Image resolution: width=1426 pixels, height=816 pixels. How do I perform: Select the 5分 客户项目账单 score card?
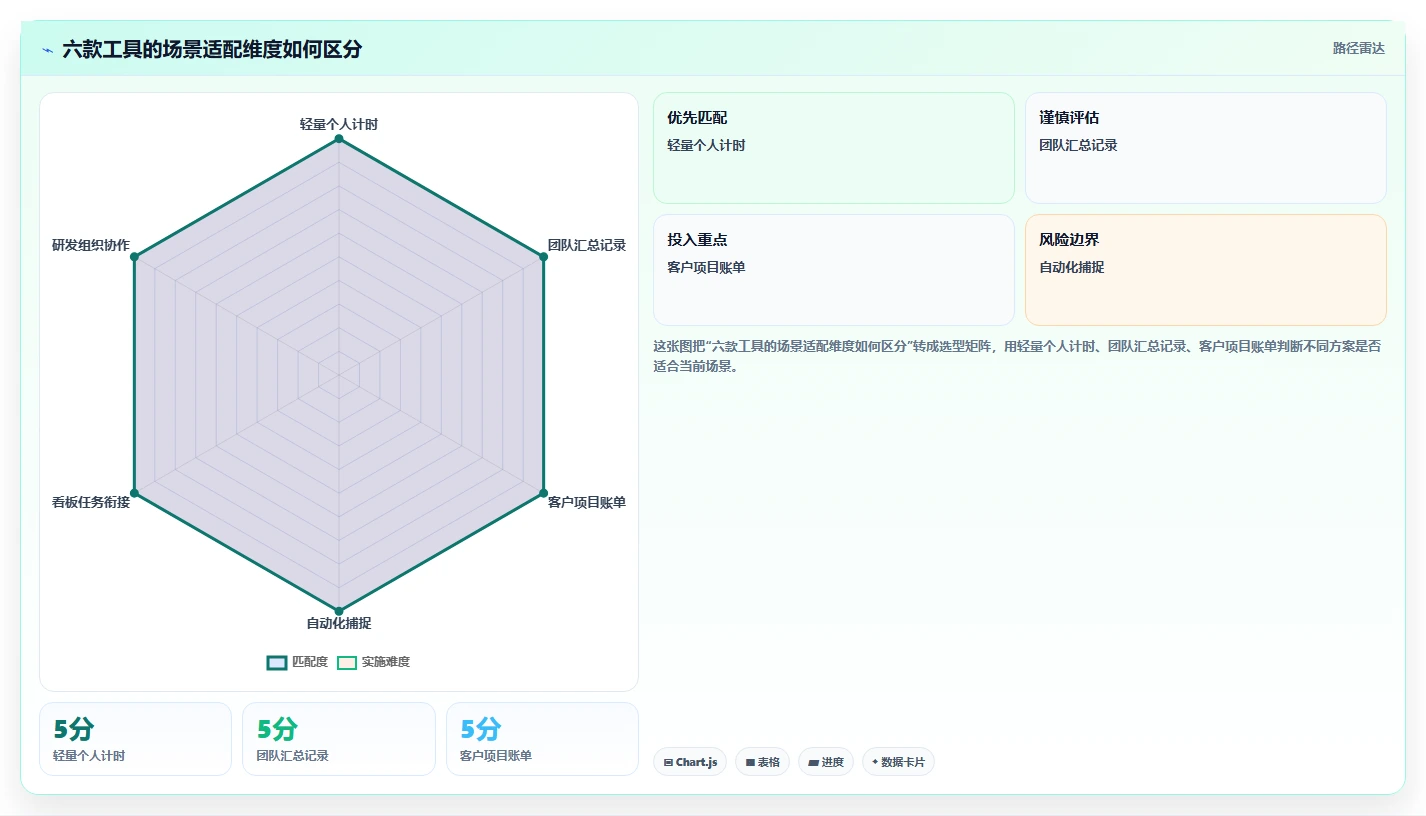(x=542, y=739)
